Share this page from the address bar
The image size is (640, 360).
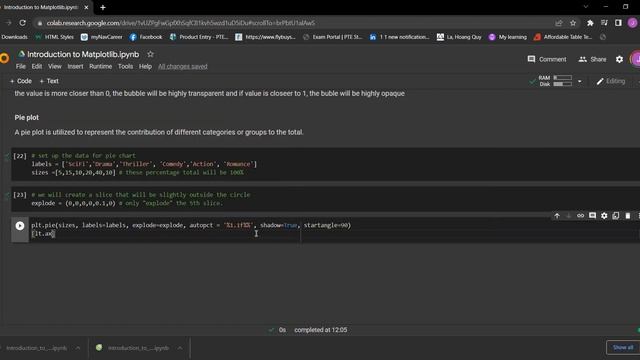coord(558,23)
